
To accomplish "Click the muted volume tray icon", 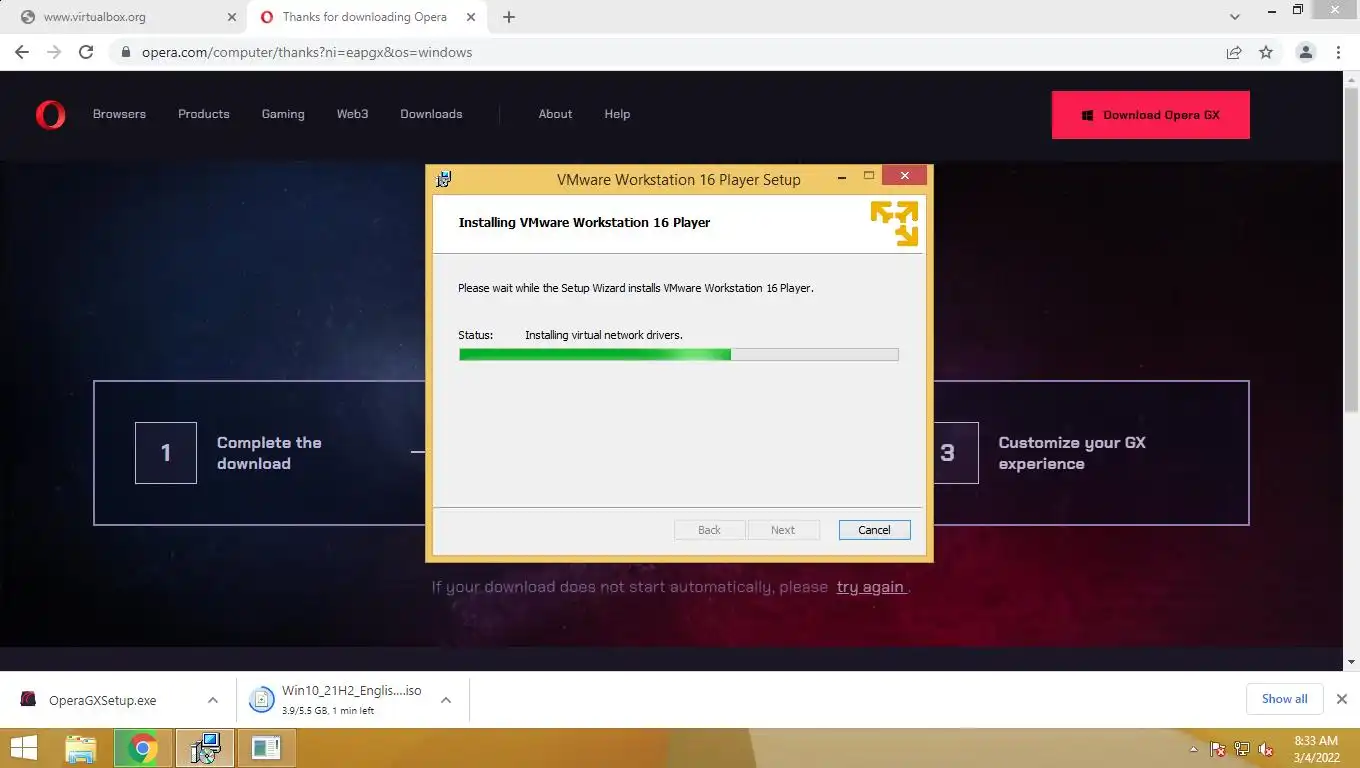I will [x=1266, y=749].
